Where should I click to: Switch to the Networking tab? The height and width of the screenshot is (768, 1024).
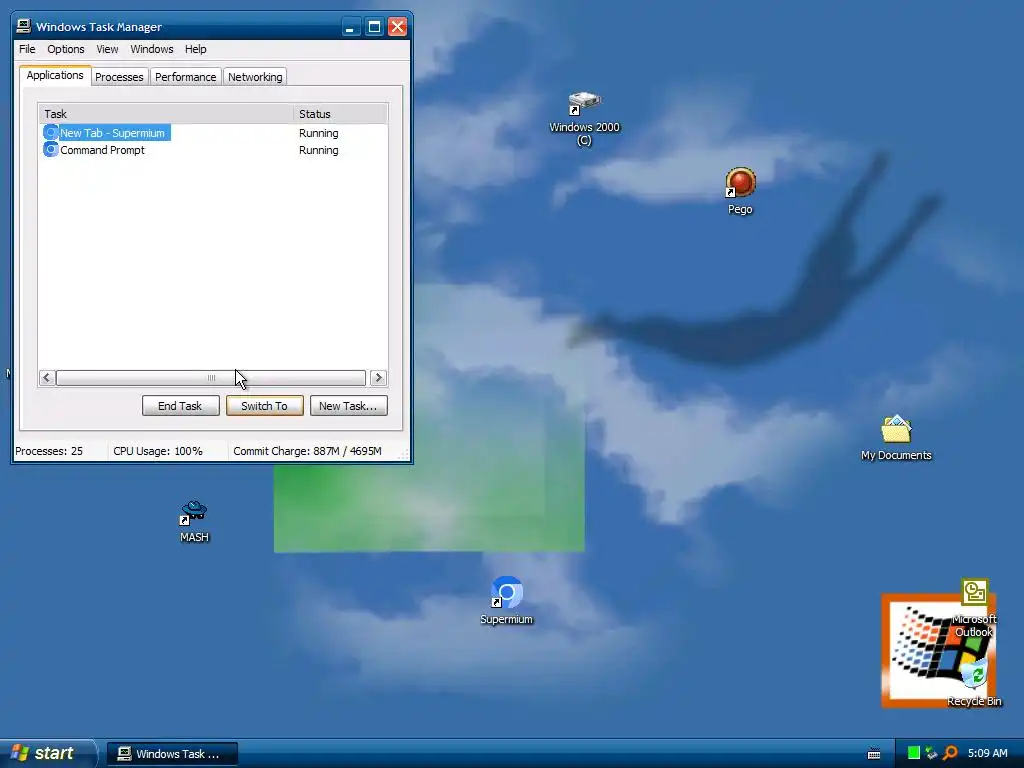pyautogui.click(x=255, y=76)
